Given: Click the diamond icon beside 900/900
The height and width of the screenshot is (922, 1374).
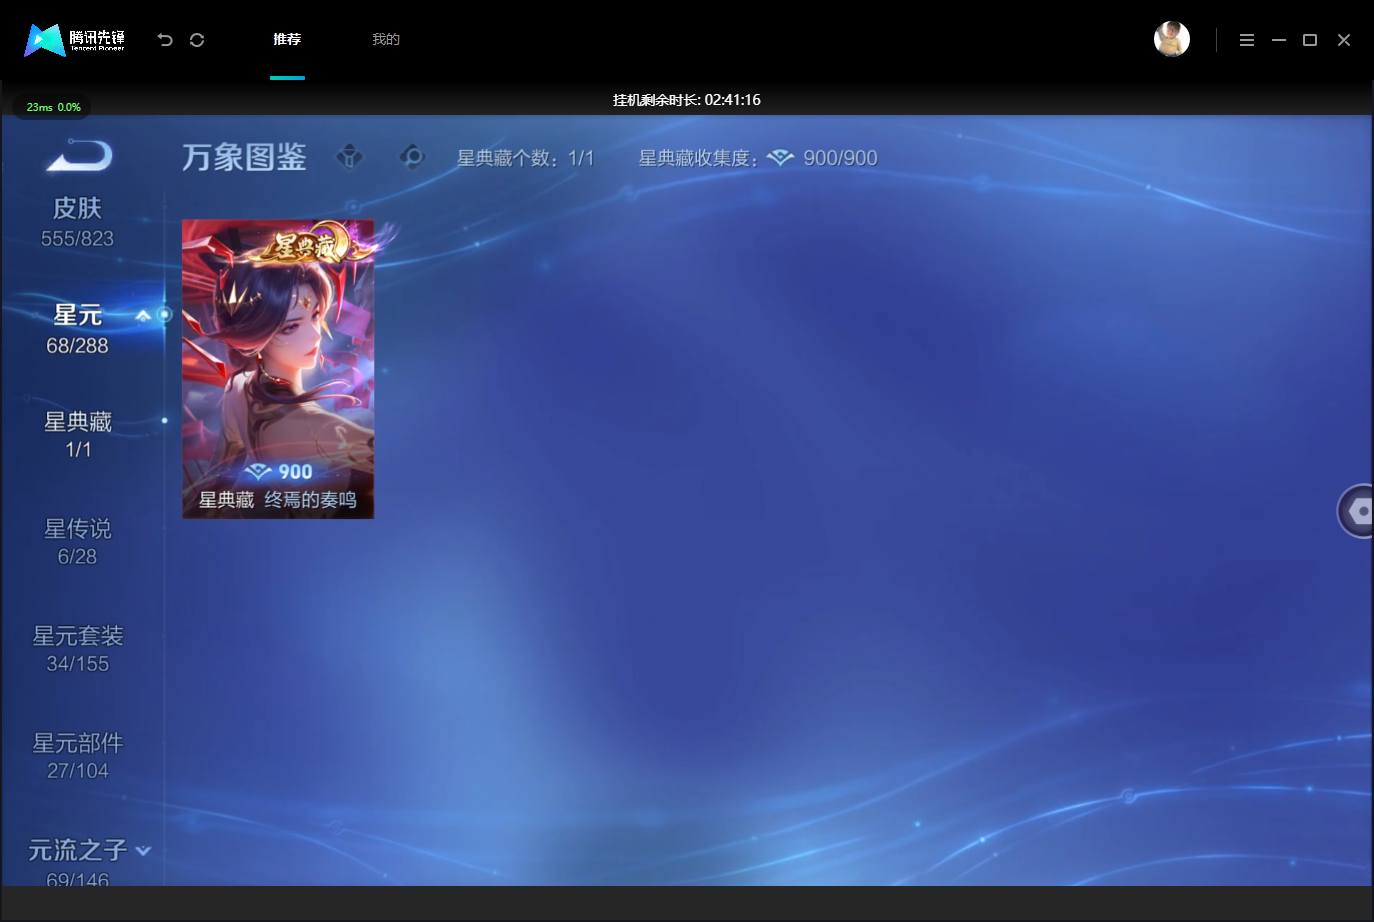Looking at the screenshot, I should pyautogui.click(x=781, y=158).
